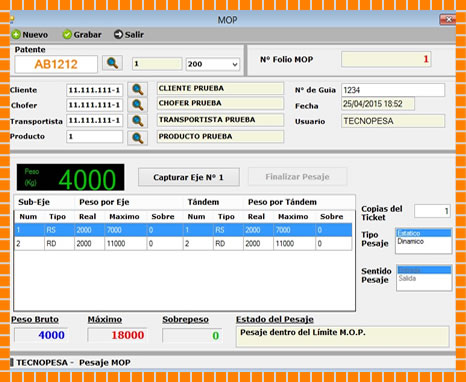
Task: Click the Nuevo toolbar button
Action: pos(30,35)
